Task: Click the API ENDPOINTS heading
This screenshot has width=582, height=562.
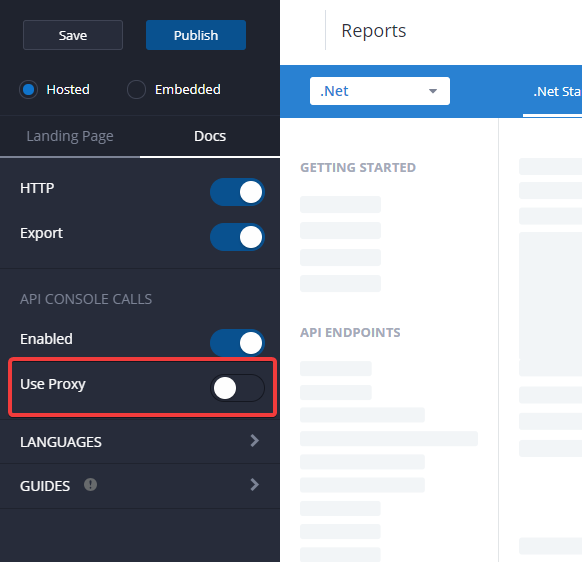Action: tap(350, 332)
